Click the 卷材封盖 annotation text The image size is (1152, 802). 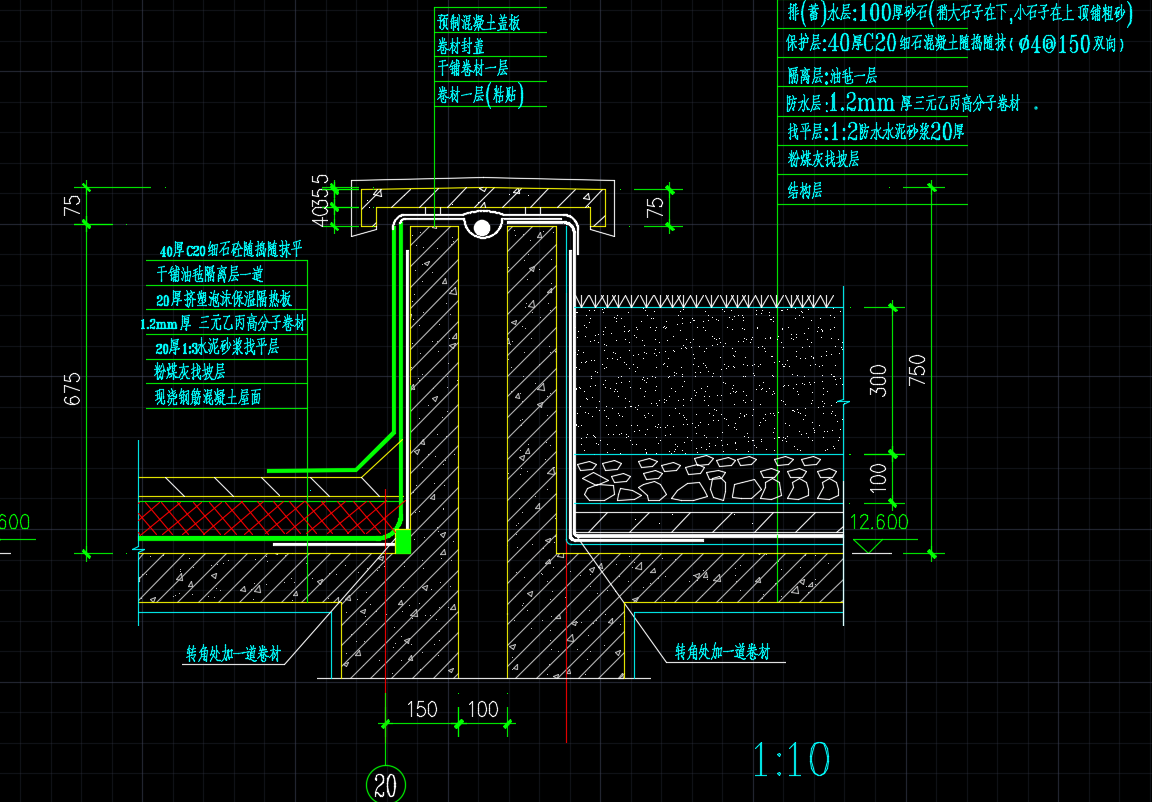pos(460,45)
